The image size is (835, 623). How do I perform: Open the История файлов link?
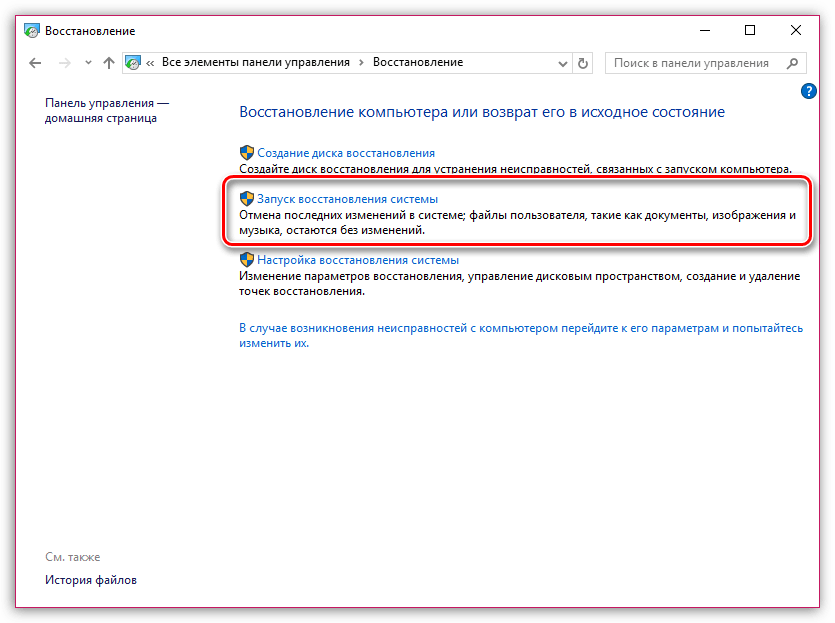pos(91,580)
